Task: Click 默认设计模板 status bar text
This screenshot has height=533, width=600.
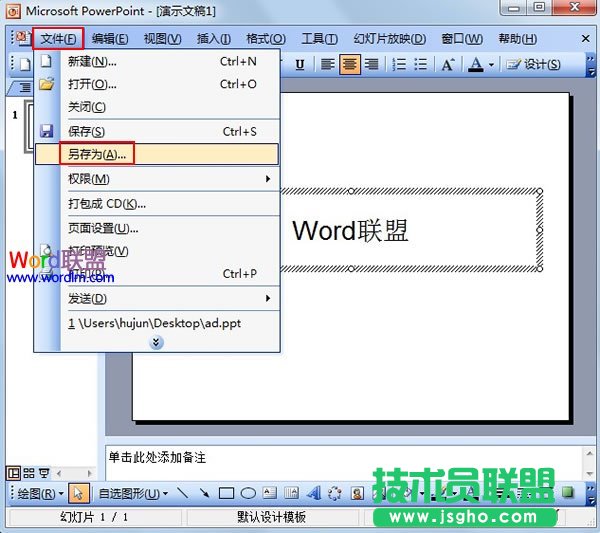Action: (271, 517)
